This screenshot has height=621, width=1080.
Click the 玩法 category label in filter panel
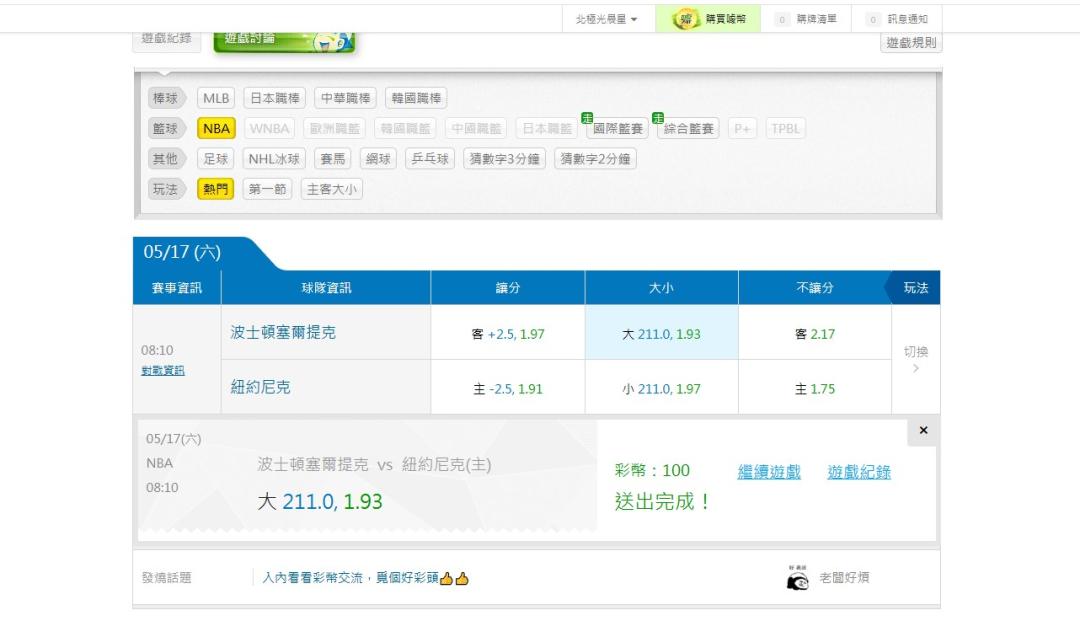[165, 189]
